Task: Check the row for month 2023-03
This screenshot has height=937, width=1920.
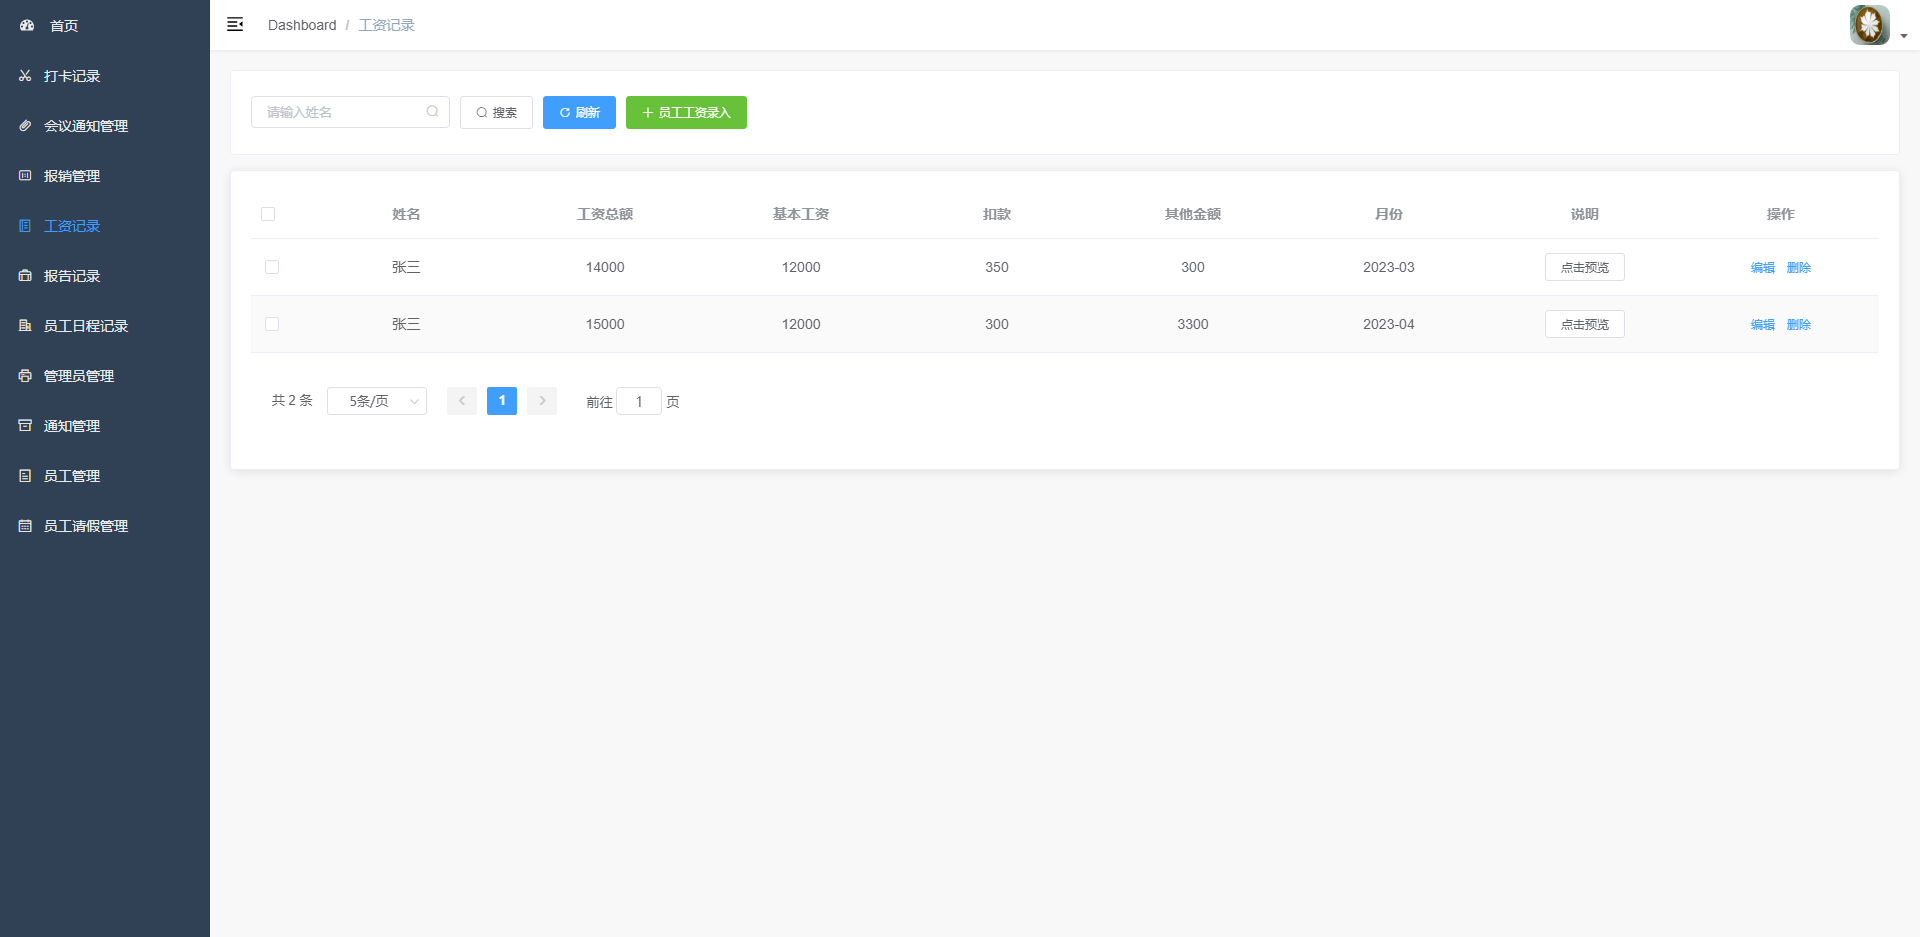Action: 272,267
